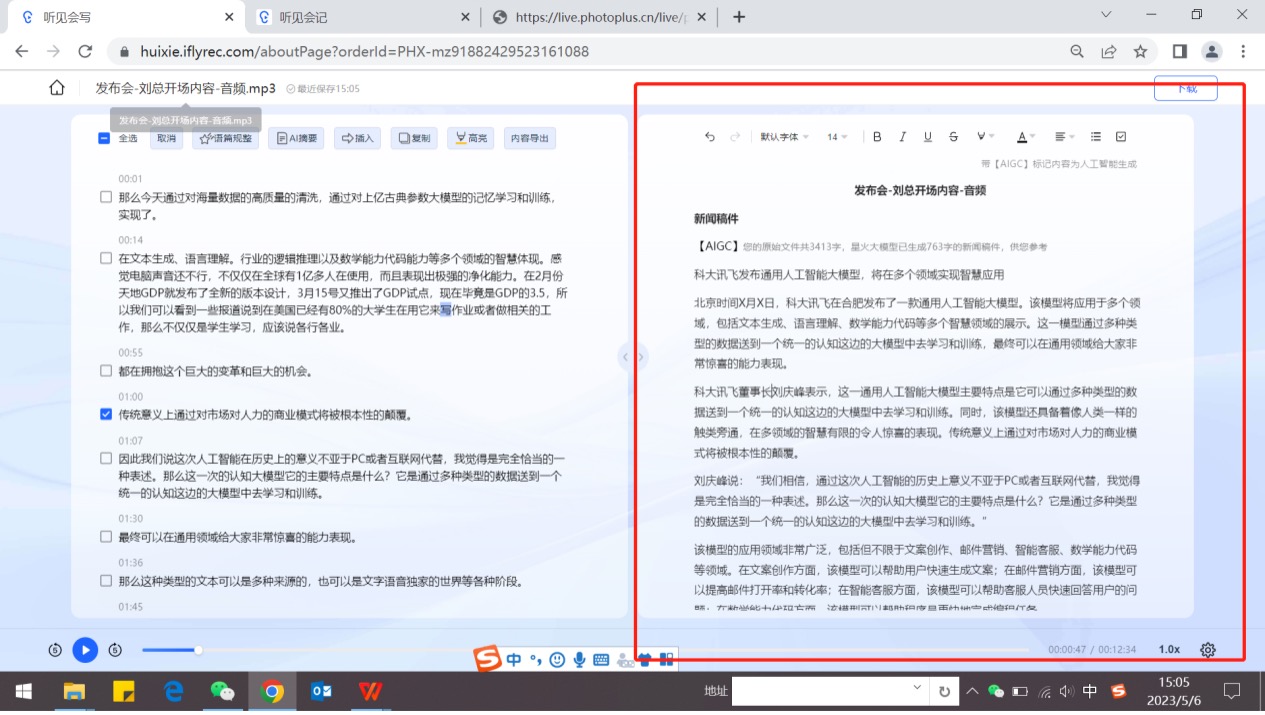Check the 00:01 transcript segment box

click(x=106, y=197)
